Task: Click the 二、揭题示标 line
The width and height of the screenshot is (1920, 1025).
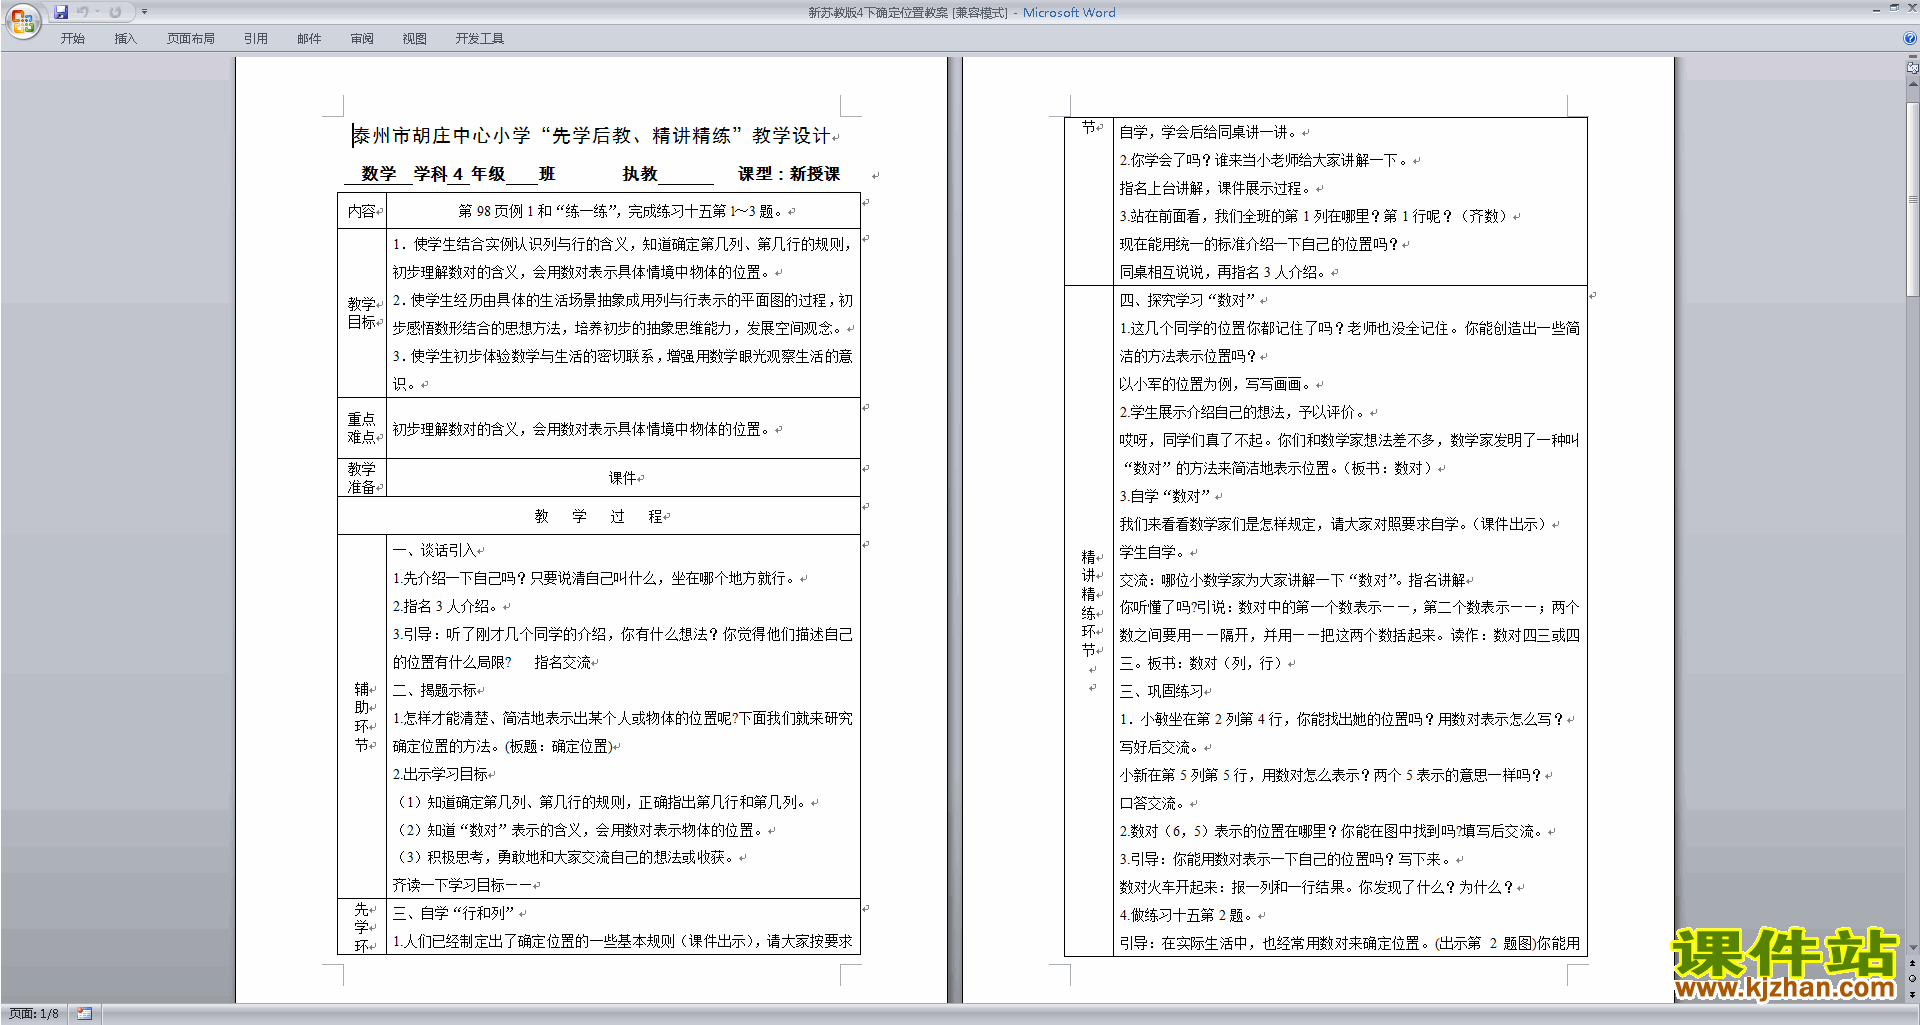Action: click(434, 690)
